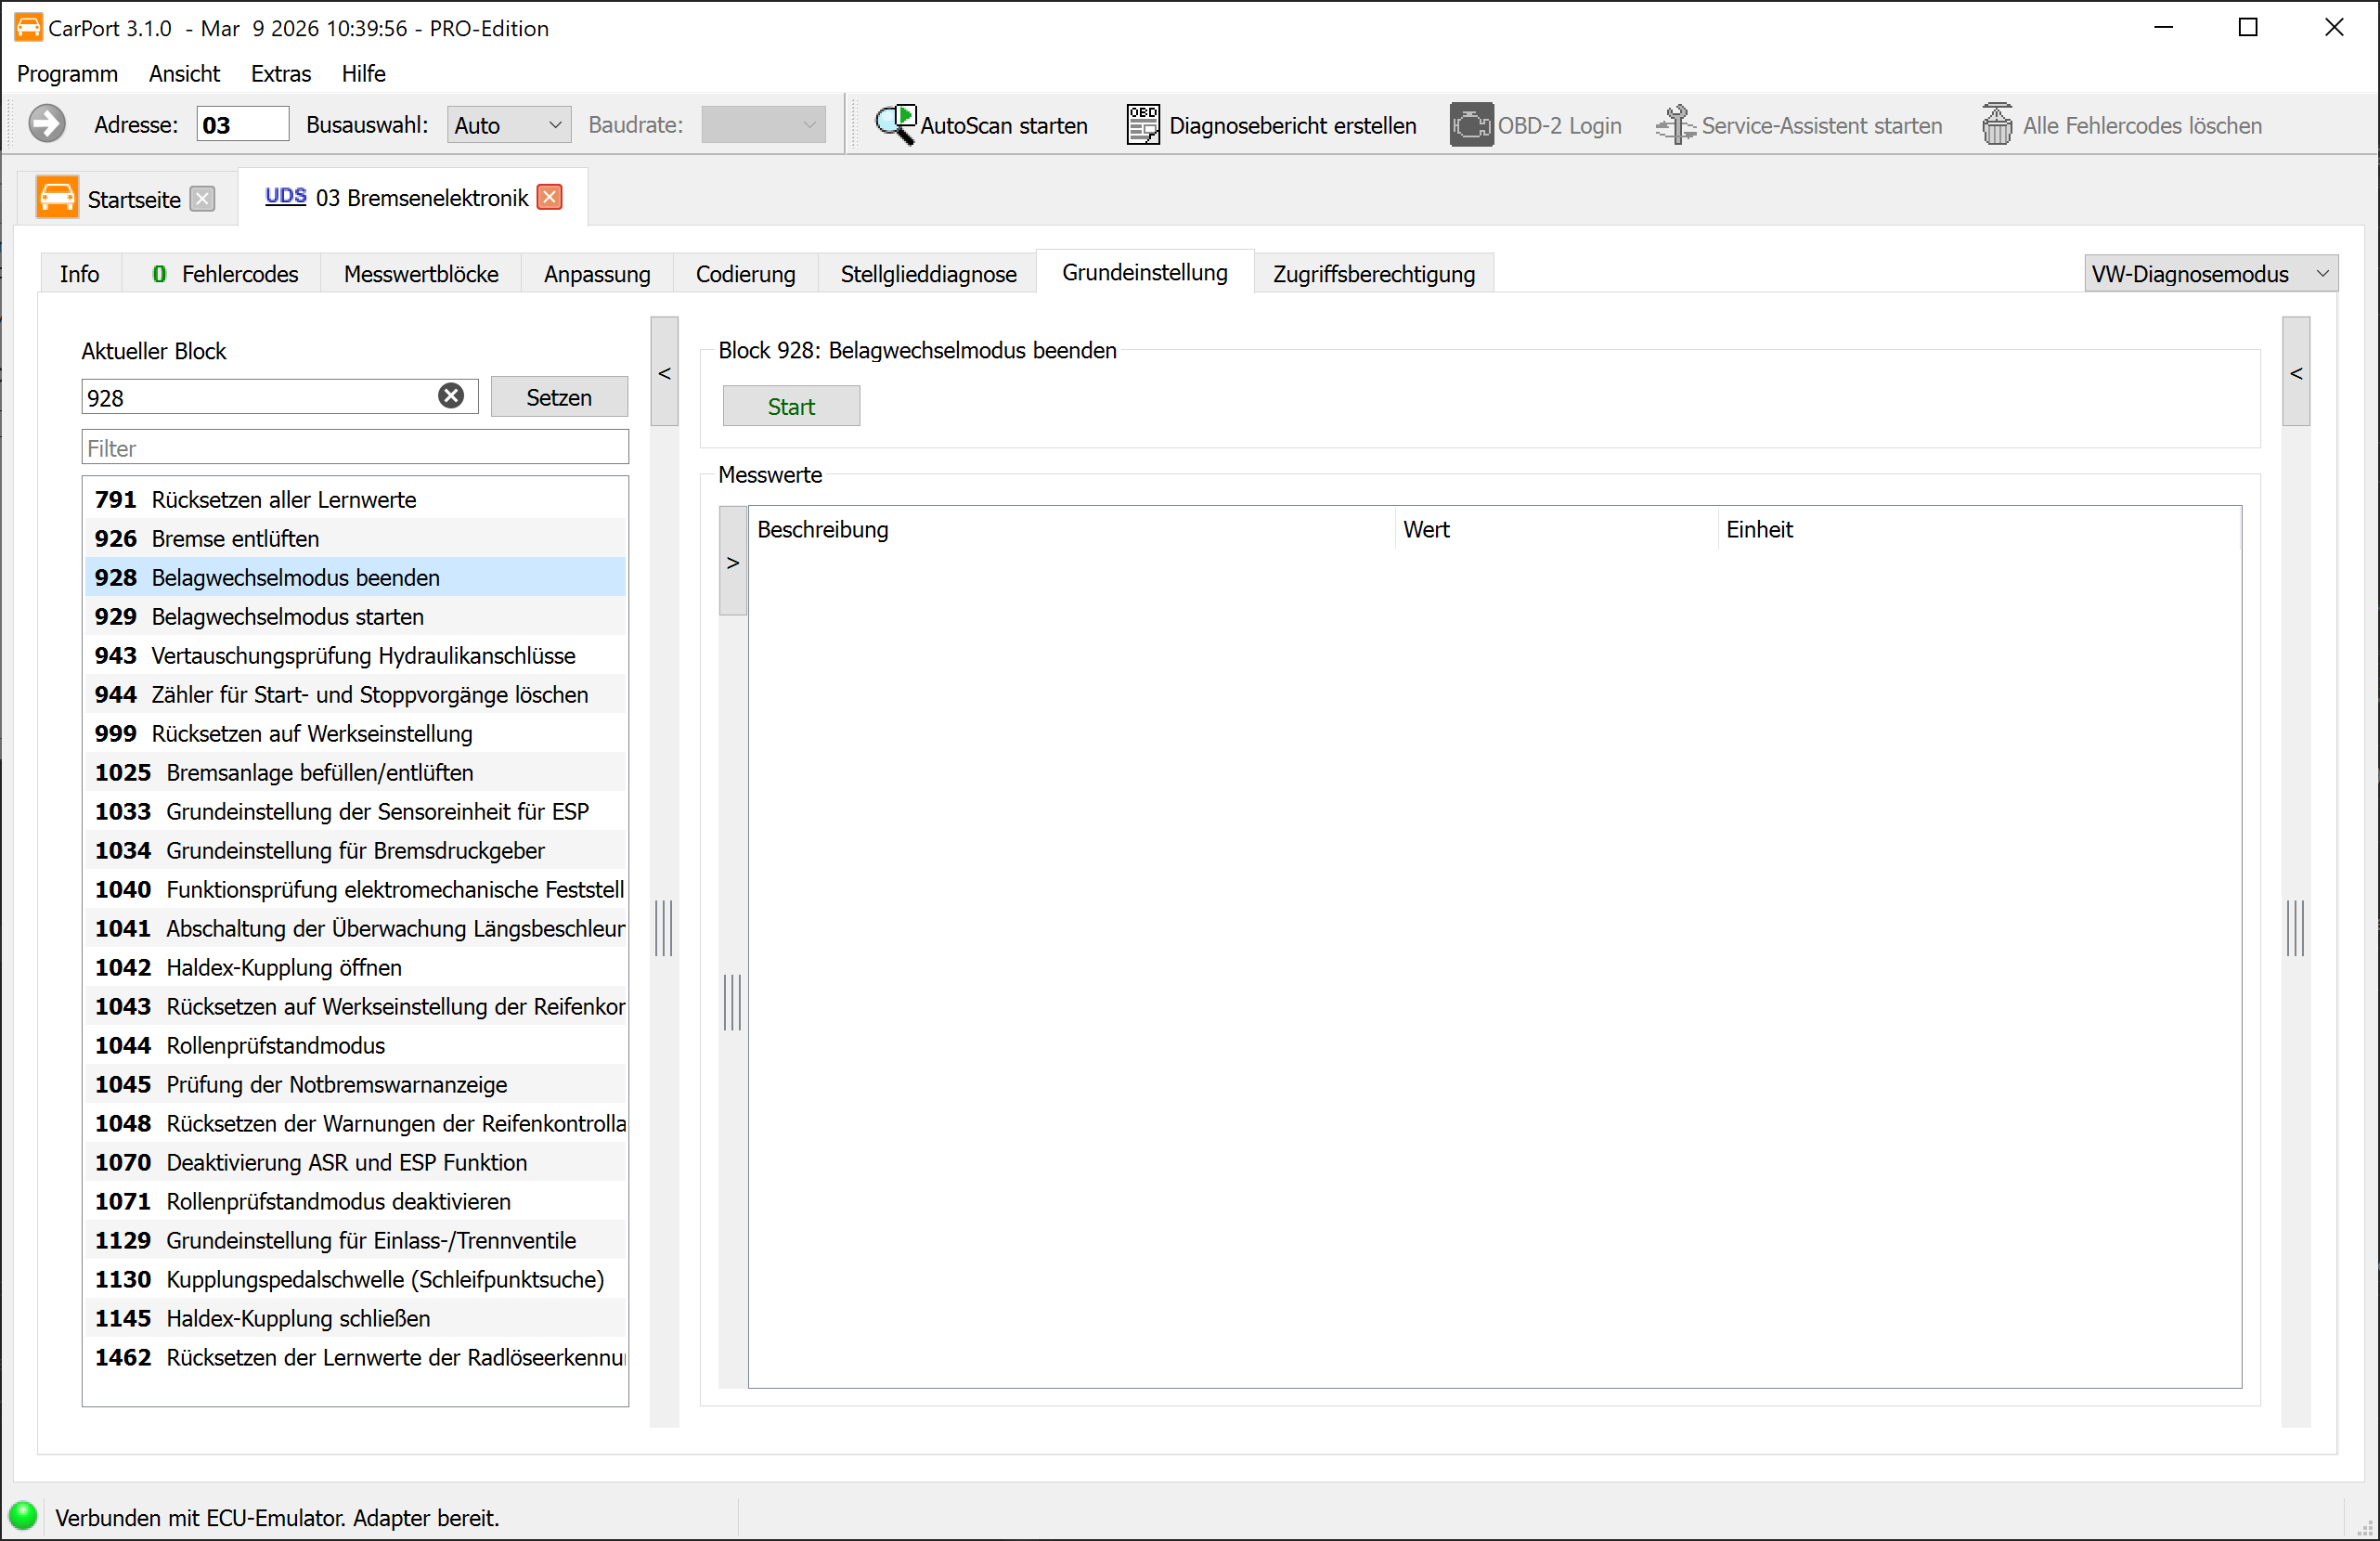Click the CarPort app icon in title bar
The height and width of the screenshot is (1541, 2380).
point(28,27)
